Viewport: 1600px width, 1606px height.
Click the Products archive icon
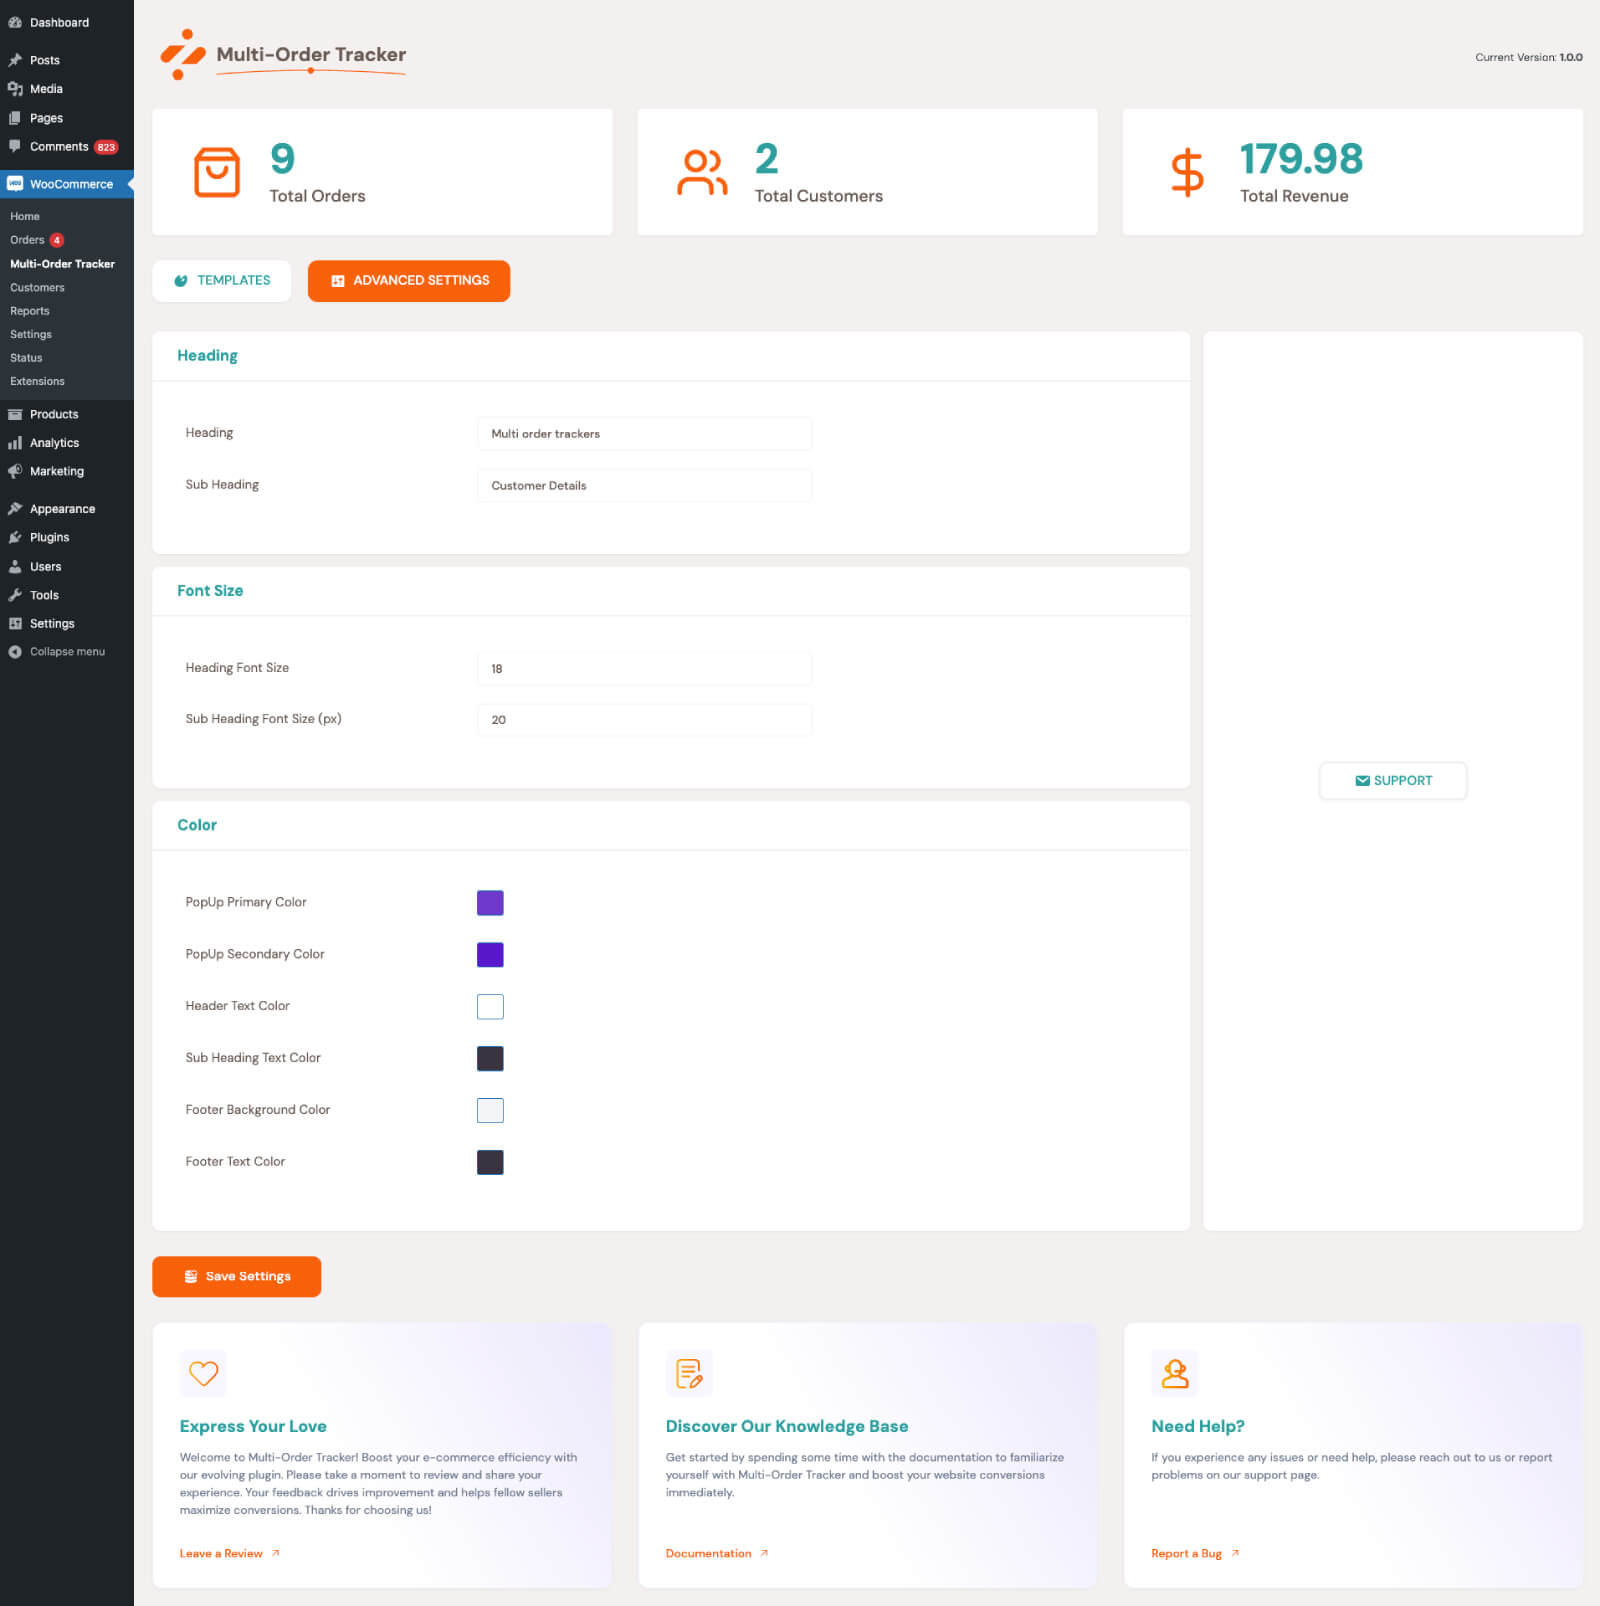coord(15,414)
